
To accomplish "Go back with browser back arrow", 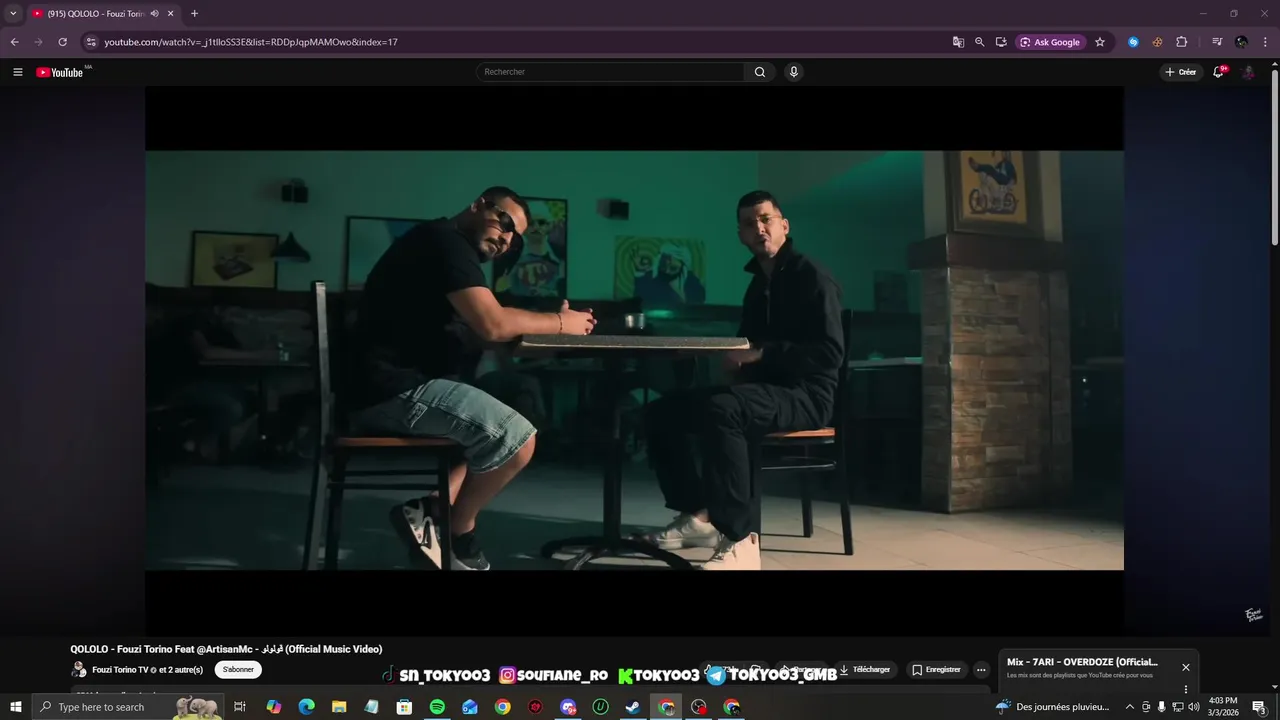I will 14,42.
